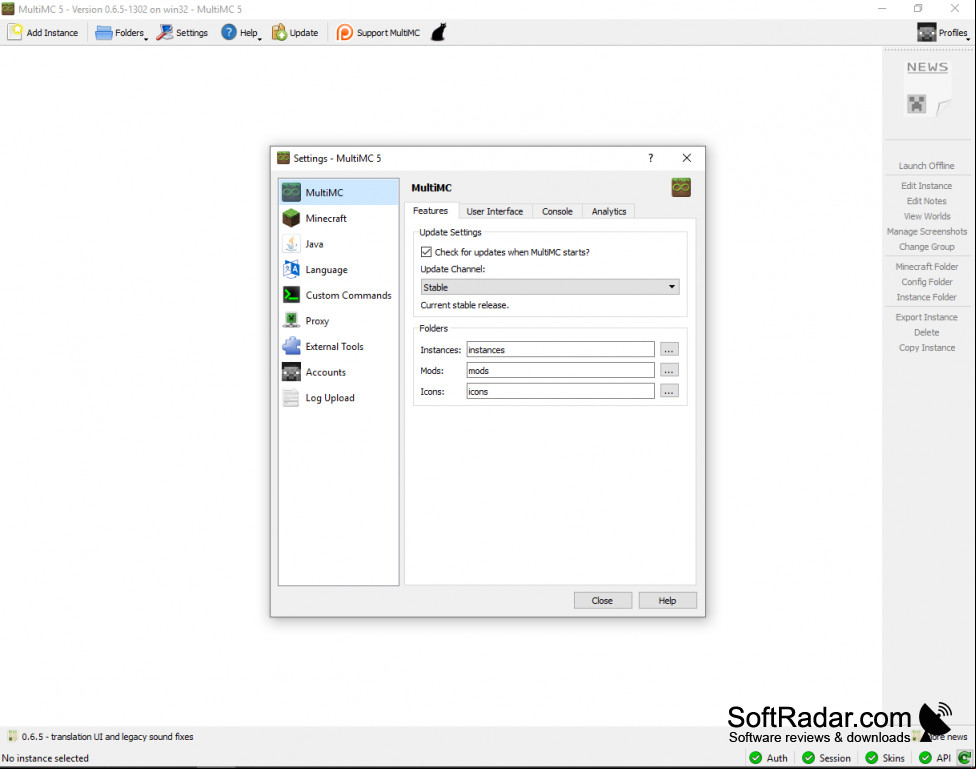Click the Session status indicator

pyautogui.click(x=826, y=758)
